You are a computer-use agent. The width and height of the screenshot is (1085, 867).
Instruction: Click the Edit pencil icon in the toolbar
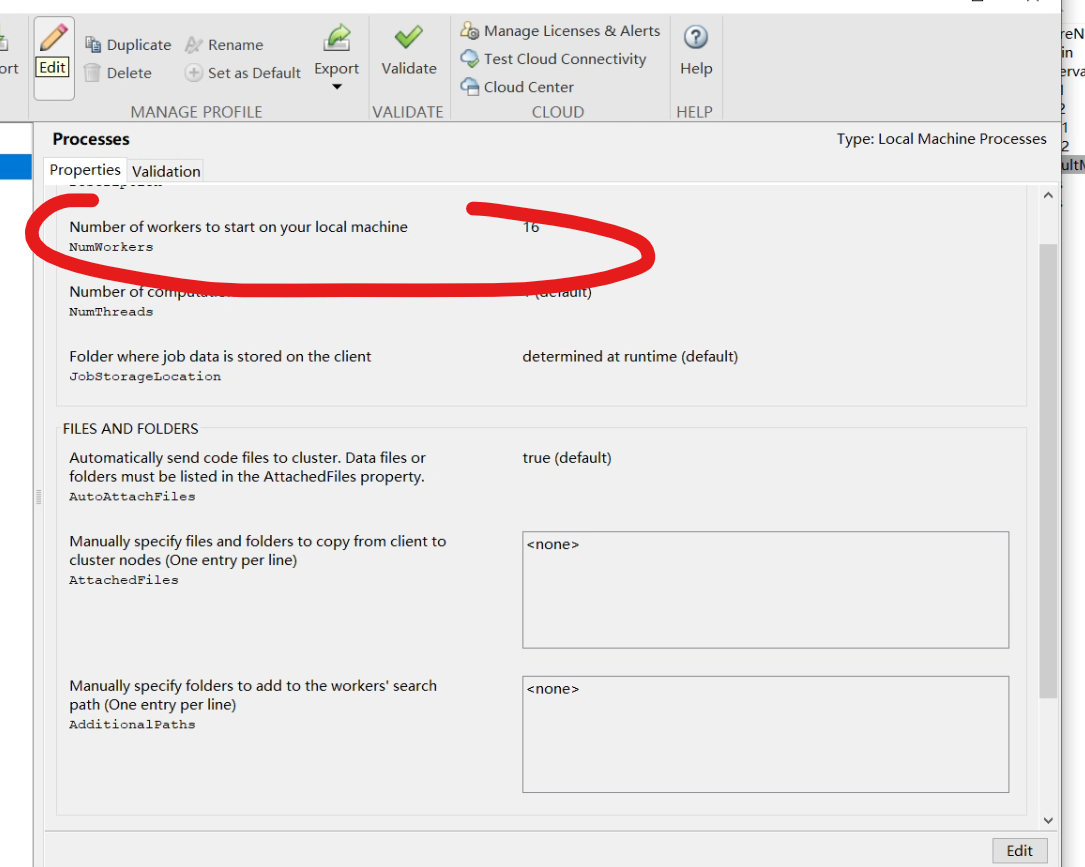point(53,40)
